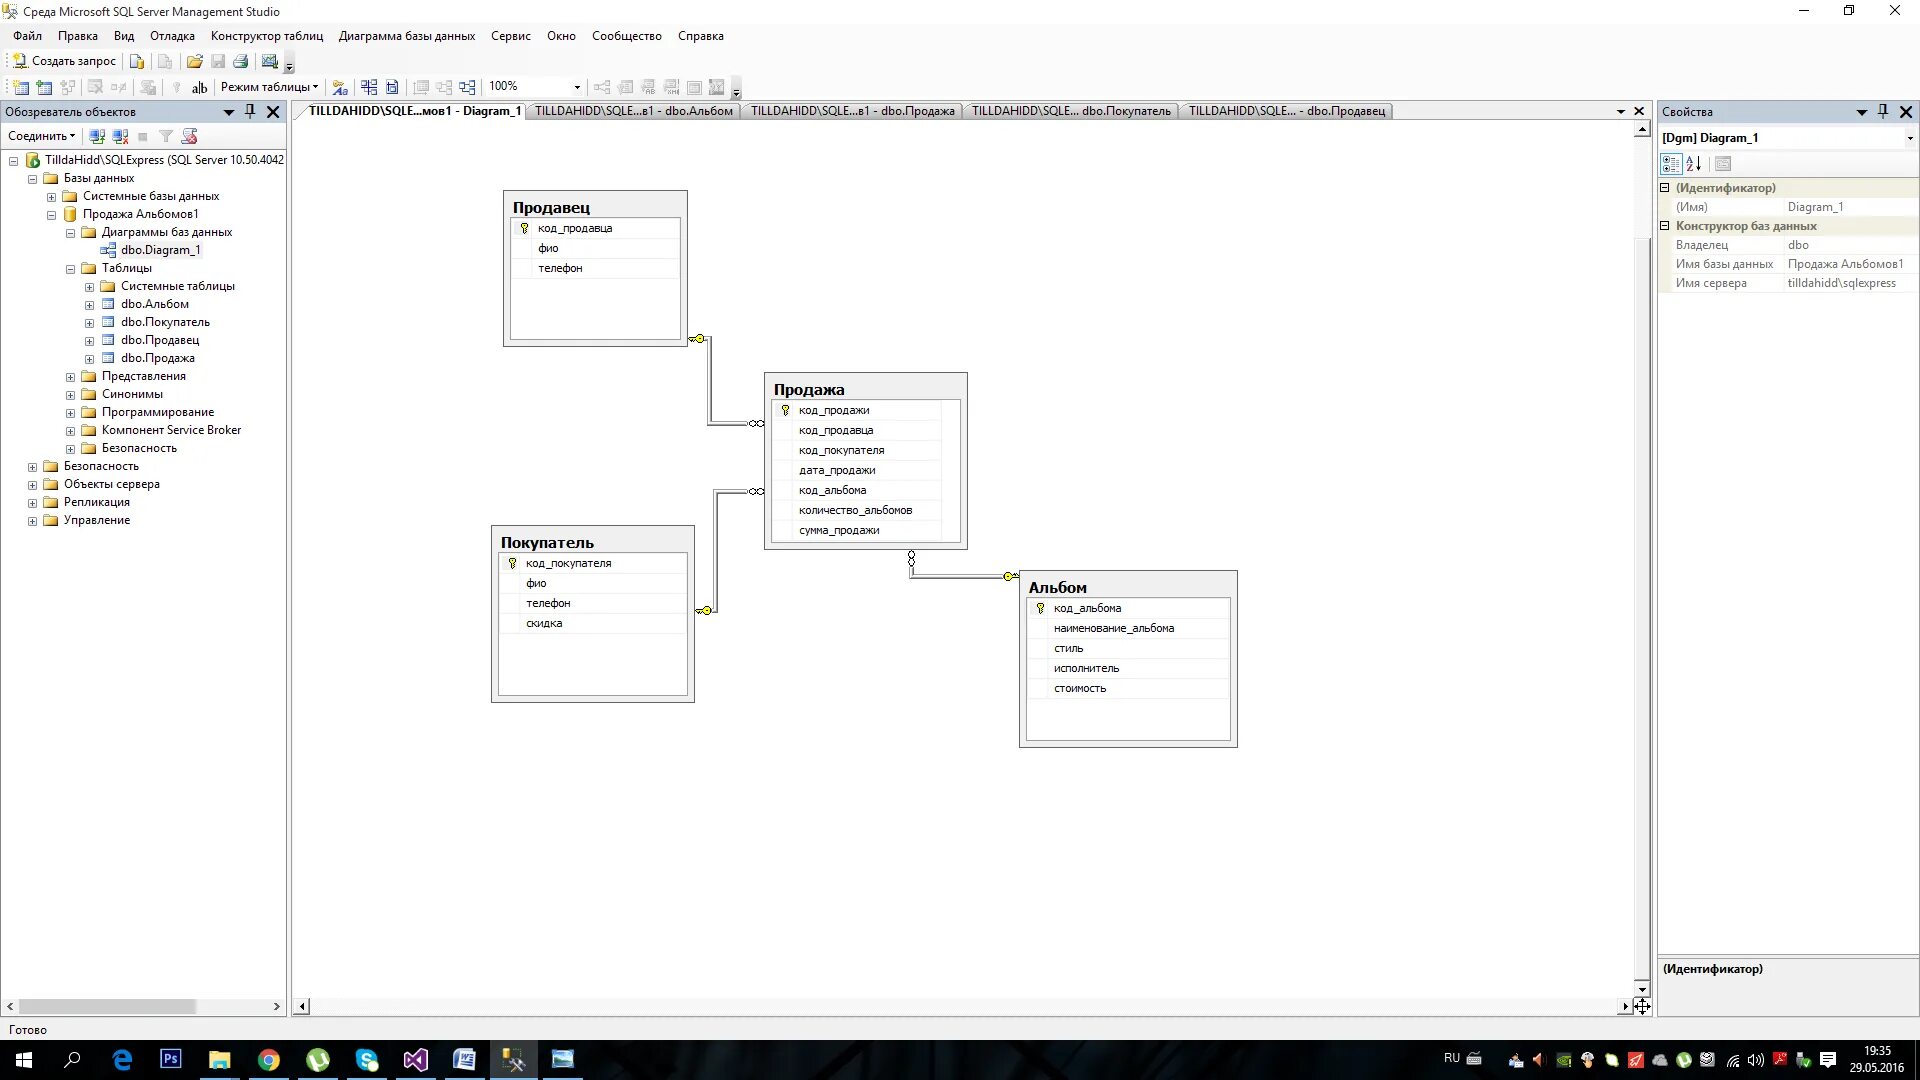Screen dimensions: 1920x1080
Task: Toggle categorized view in Свойства panel
Action: [x=1670, y=163]
